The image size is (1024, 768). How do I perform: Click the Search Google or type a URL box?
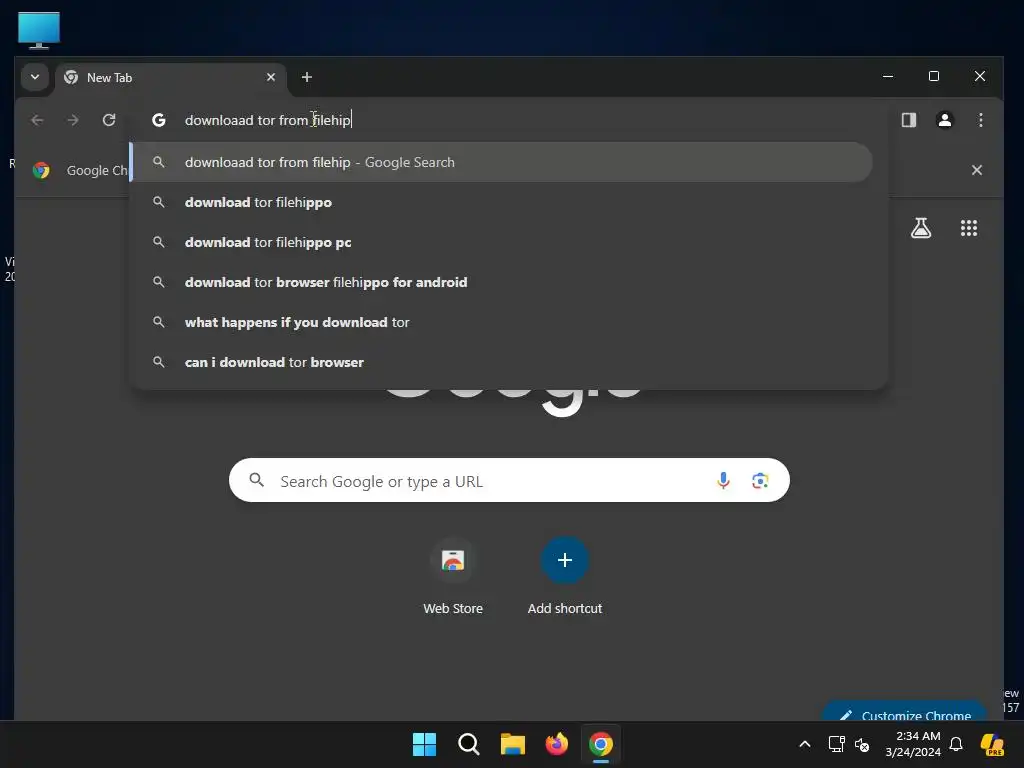point(509,481)
